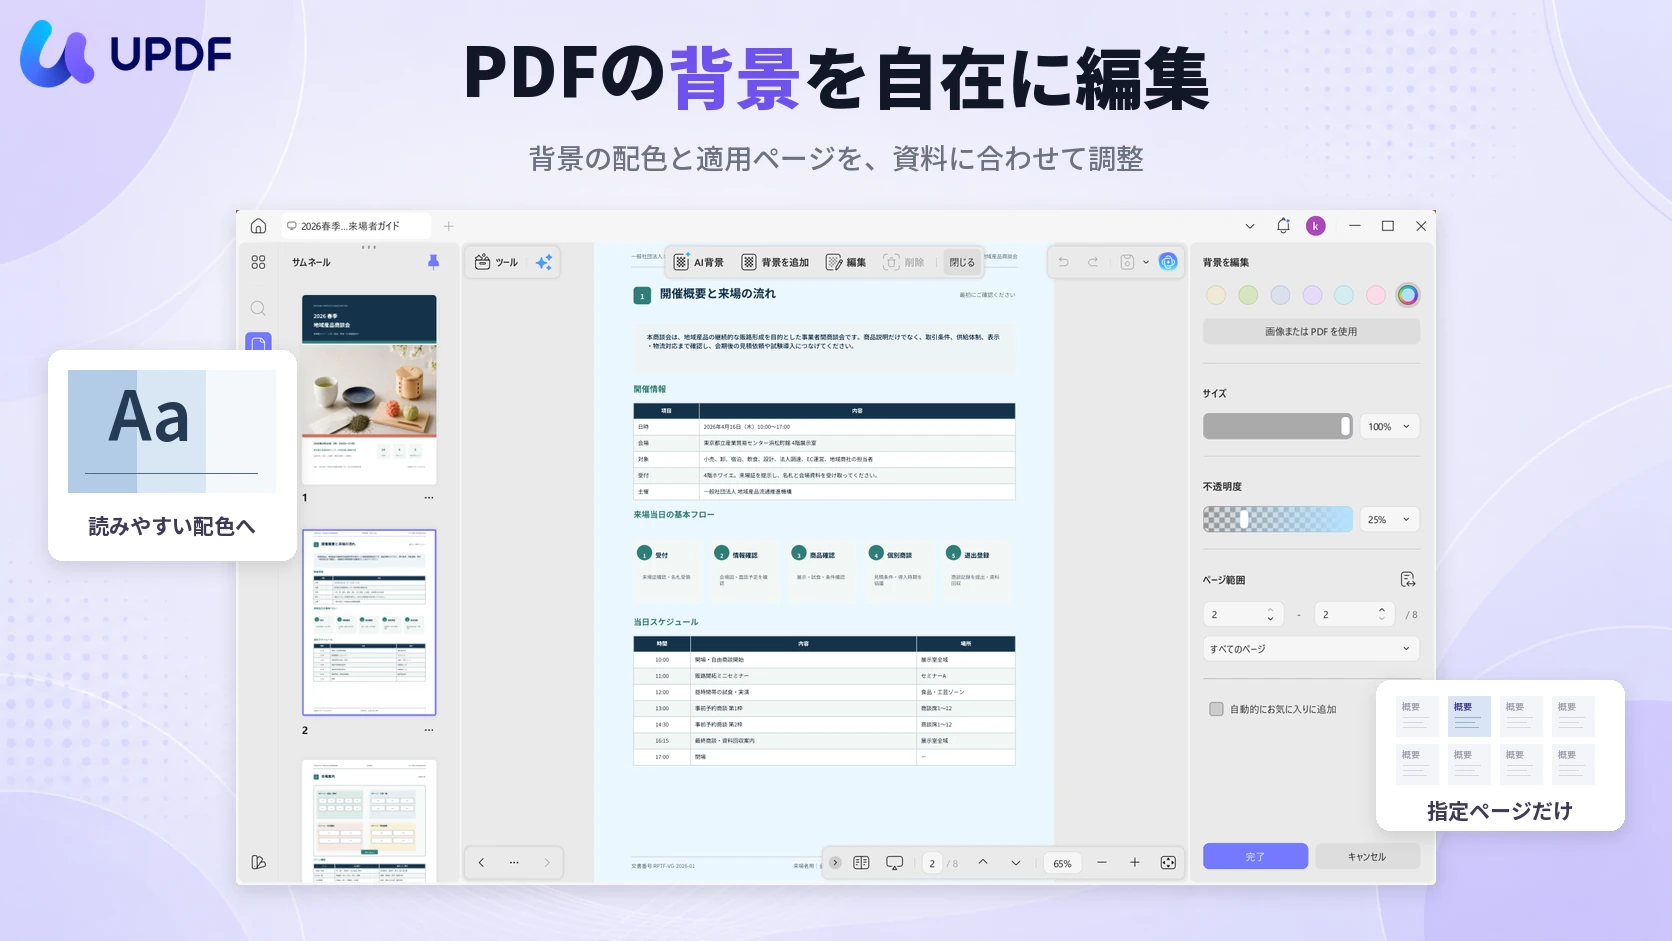
Task: Click the キャンセル button
Action: click(1367, 856)
